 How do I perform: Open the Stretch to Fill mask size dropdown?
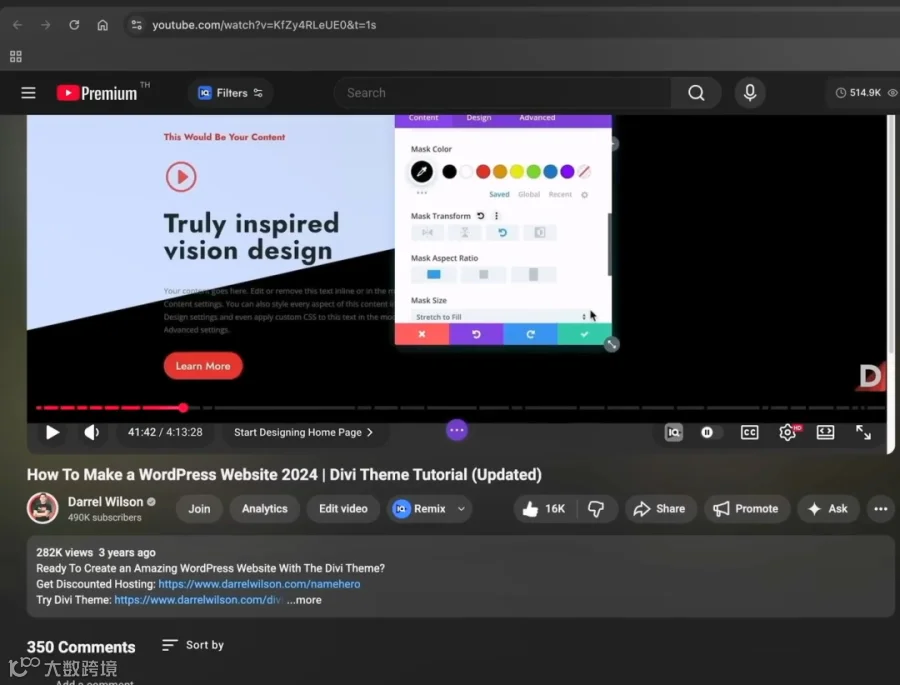point(501,317)
